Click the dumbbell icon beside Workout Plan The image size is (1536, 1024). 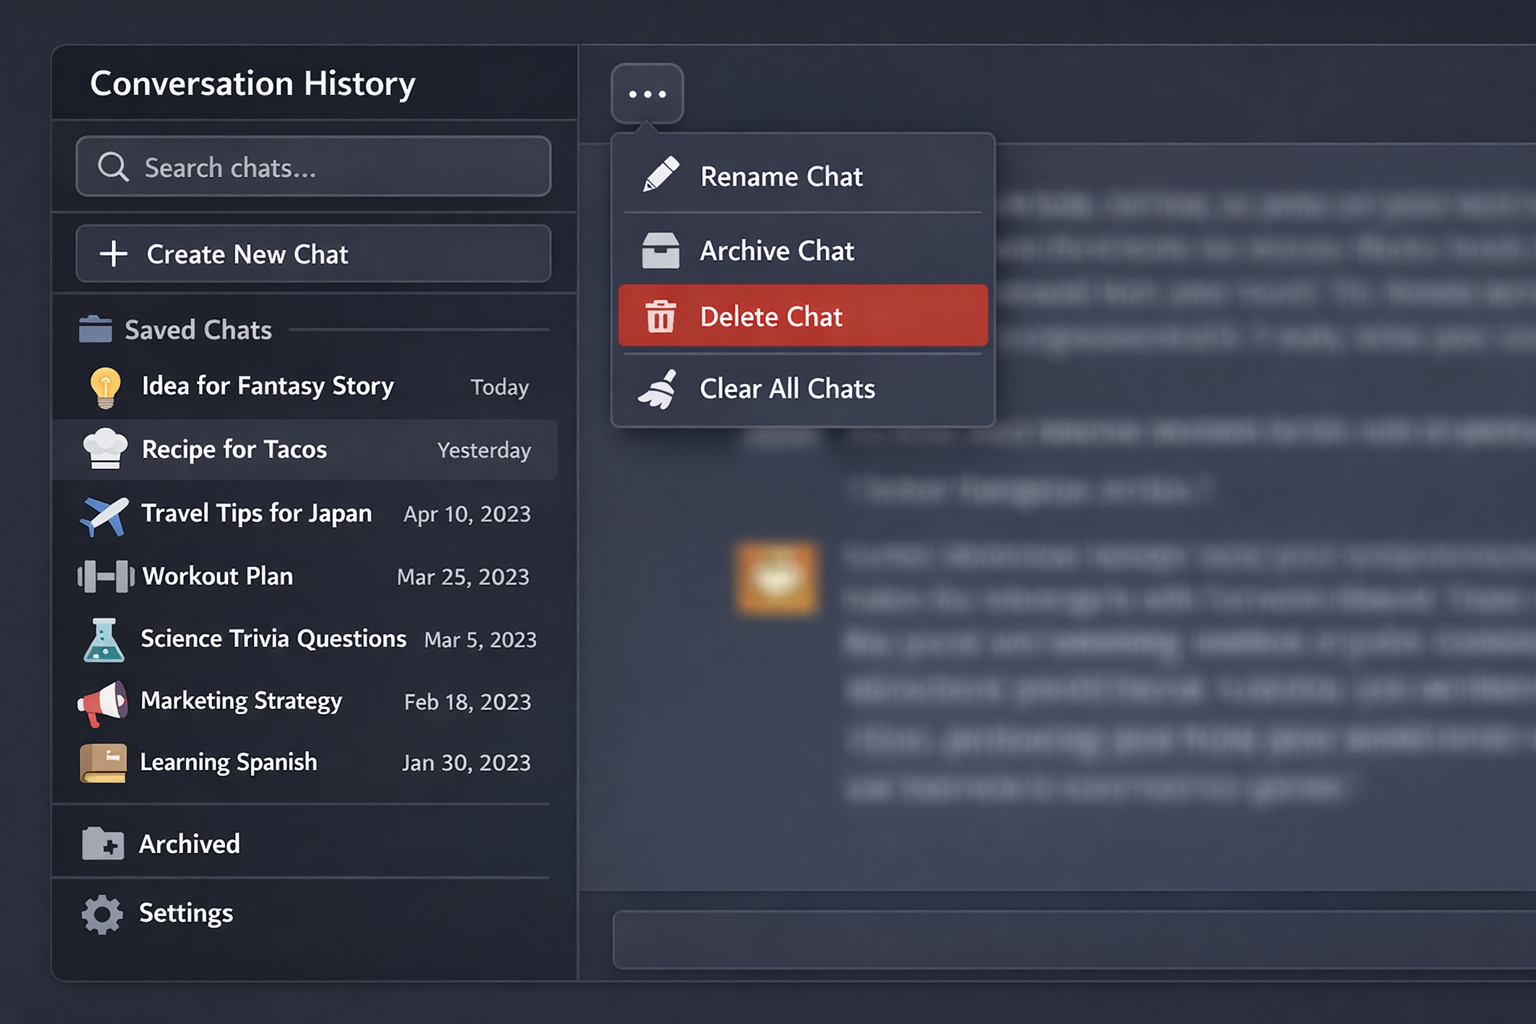point(105,576)
